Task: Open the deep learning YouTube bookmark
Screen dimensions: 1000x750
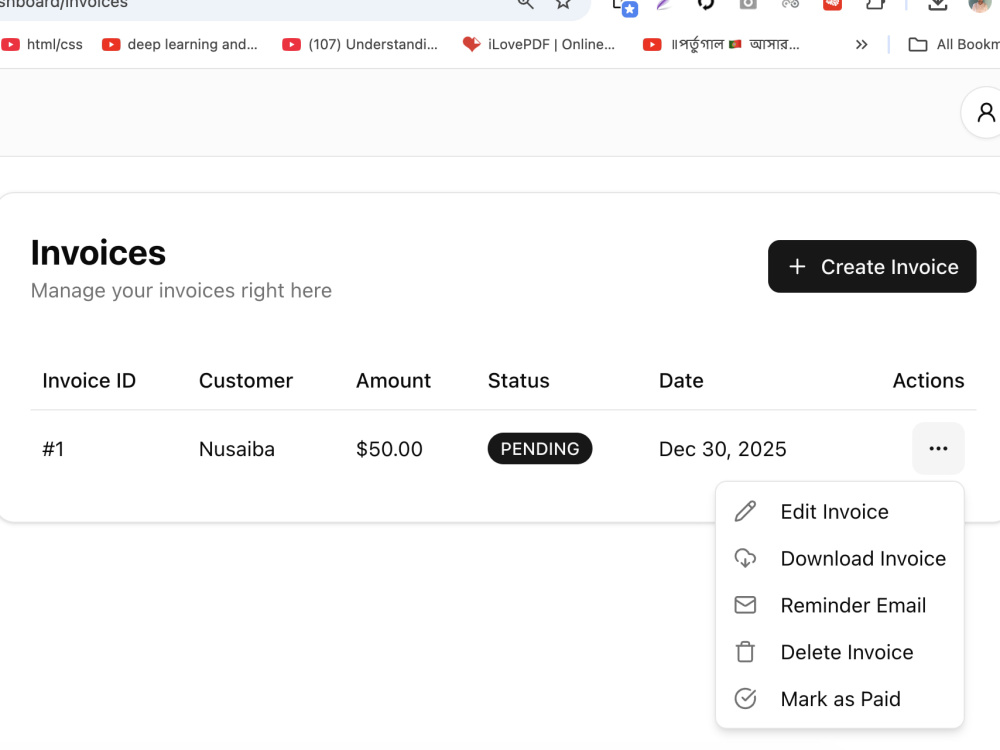Action: click(x=180, y=45)
